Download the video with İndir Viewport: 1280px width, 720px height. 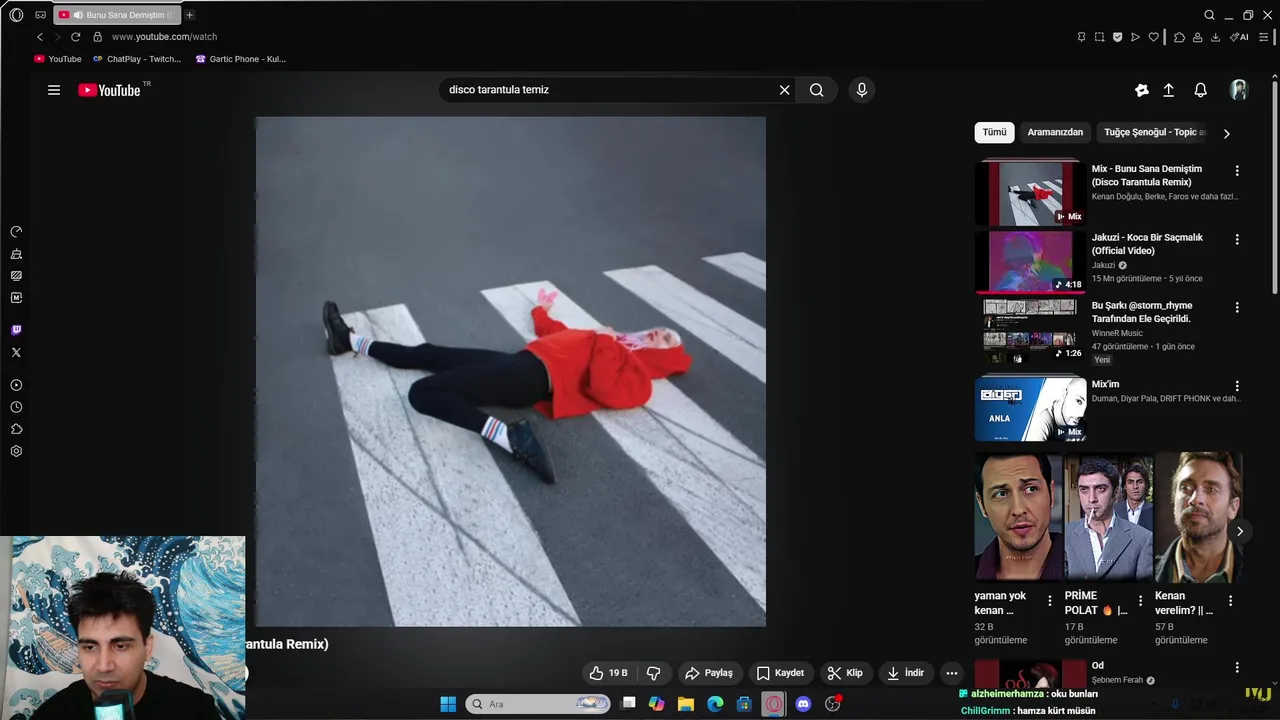pyautogui.click(x=906, y=673)
